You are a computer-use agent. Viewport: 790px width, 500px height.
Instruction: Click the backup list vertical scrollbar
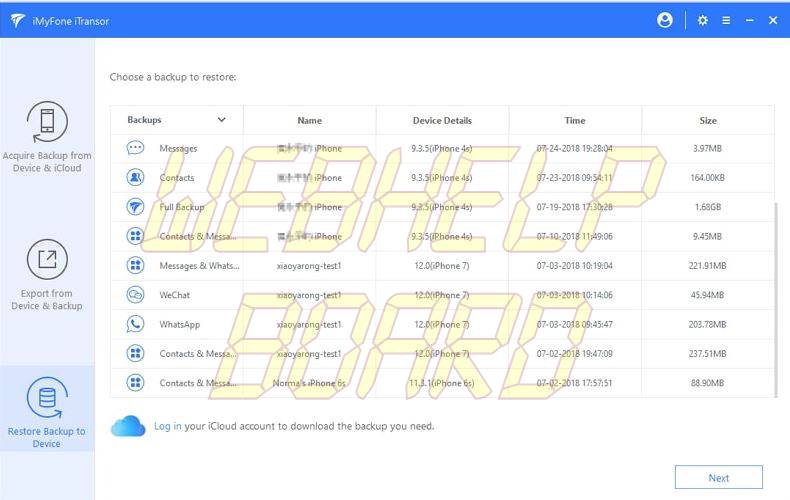776,299
